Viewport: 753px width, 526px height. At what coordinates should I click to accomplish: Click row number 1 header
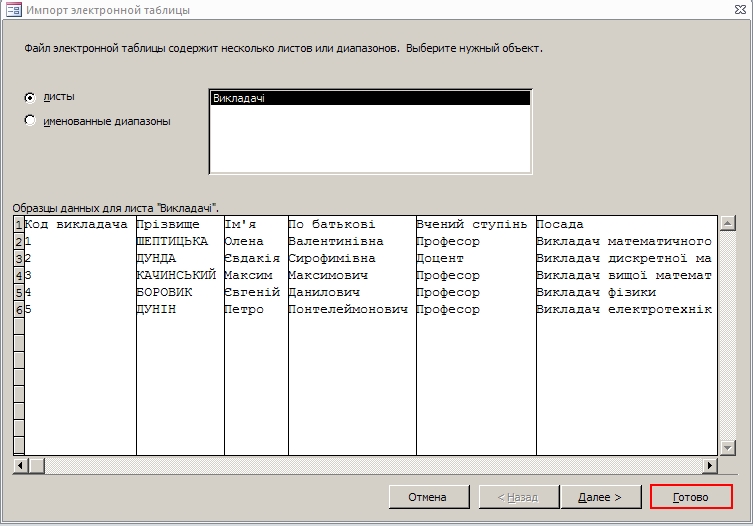click(x=19, y=224)
